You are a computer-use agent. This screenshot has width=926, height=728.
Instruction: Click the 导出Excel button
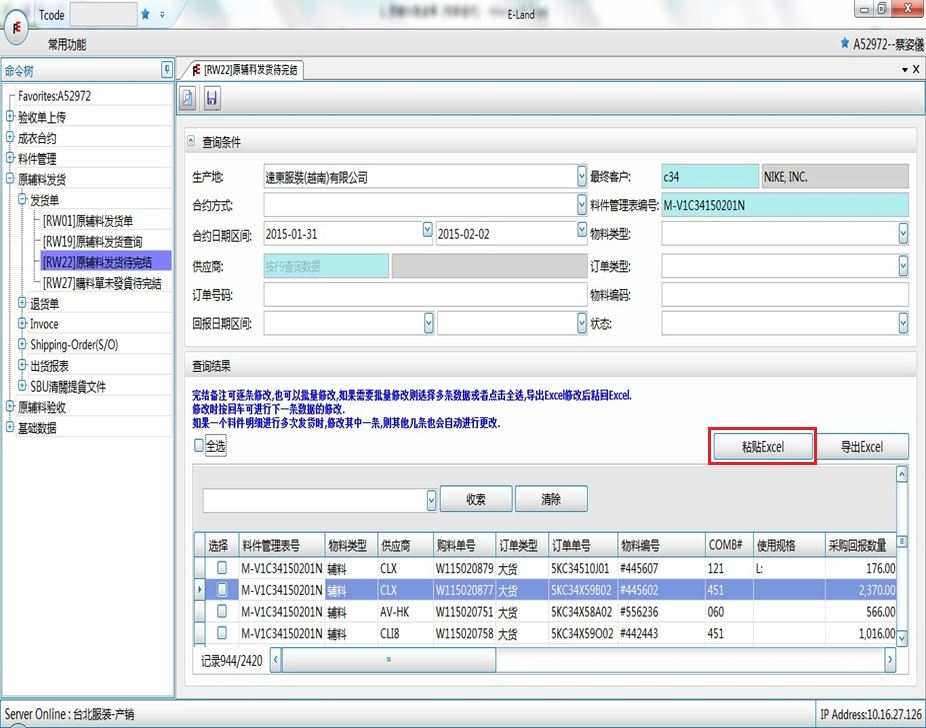pos(860,447)
